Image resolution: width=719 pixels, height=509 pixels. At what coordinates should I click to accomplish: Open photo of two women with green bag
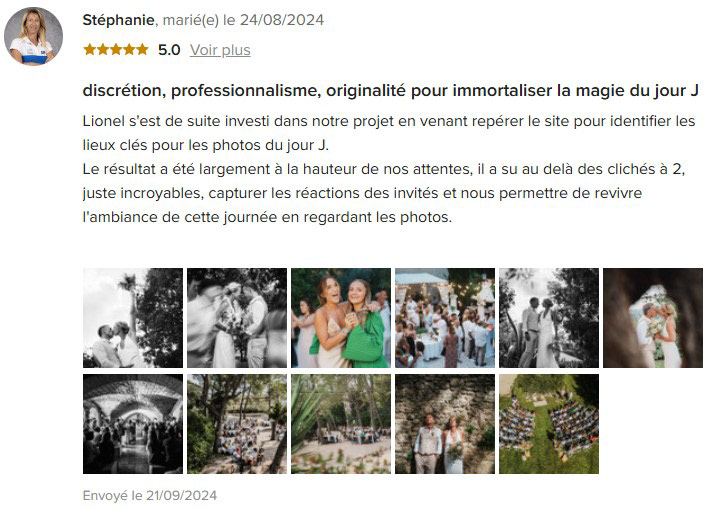click(341, 318)
